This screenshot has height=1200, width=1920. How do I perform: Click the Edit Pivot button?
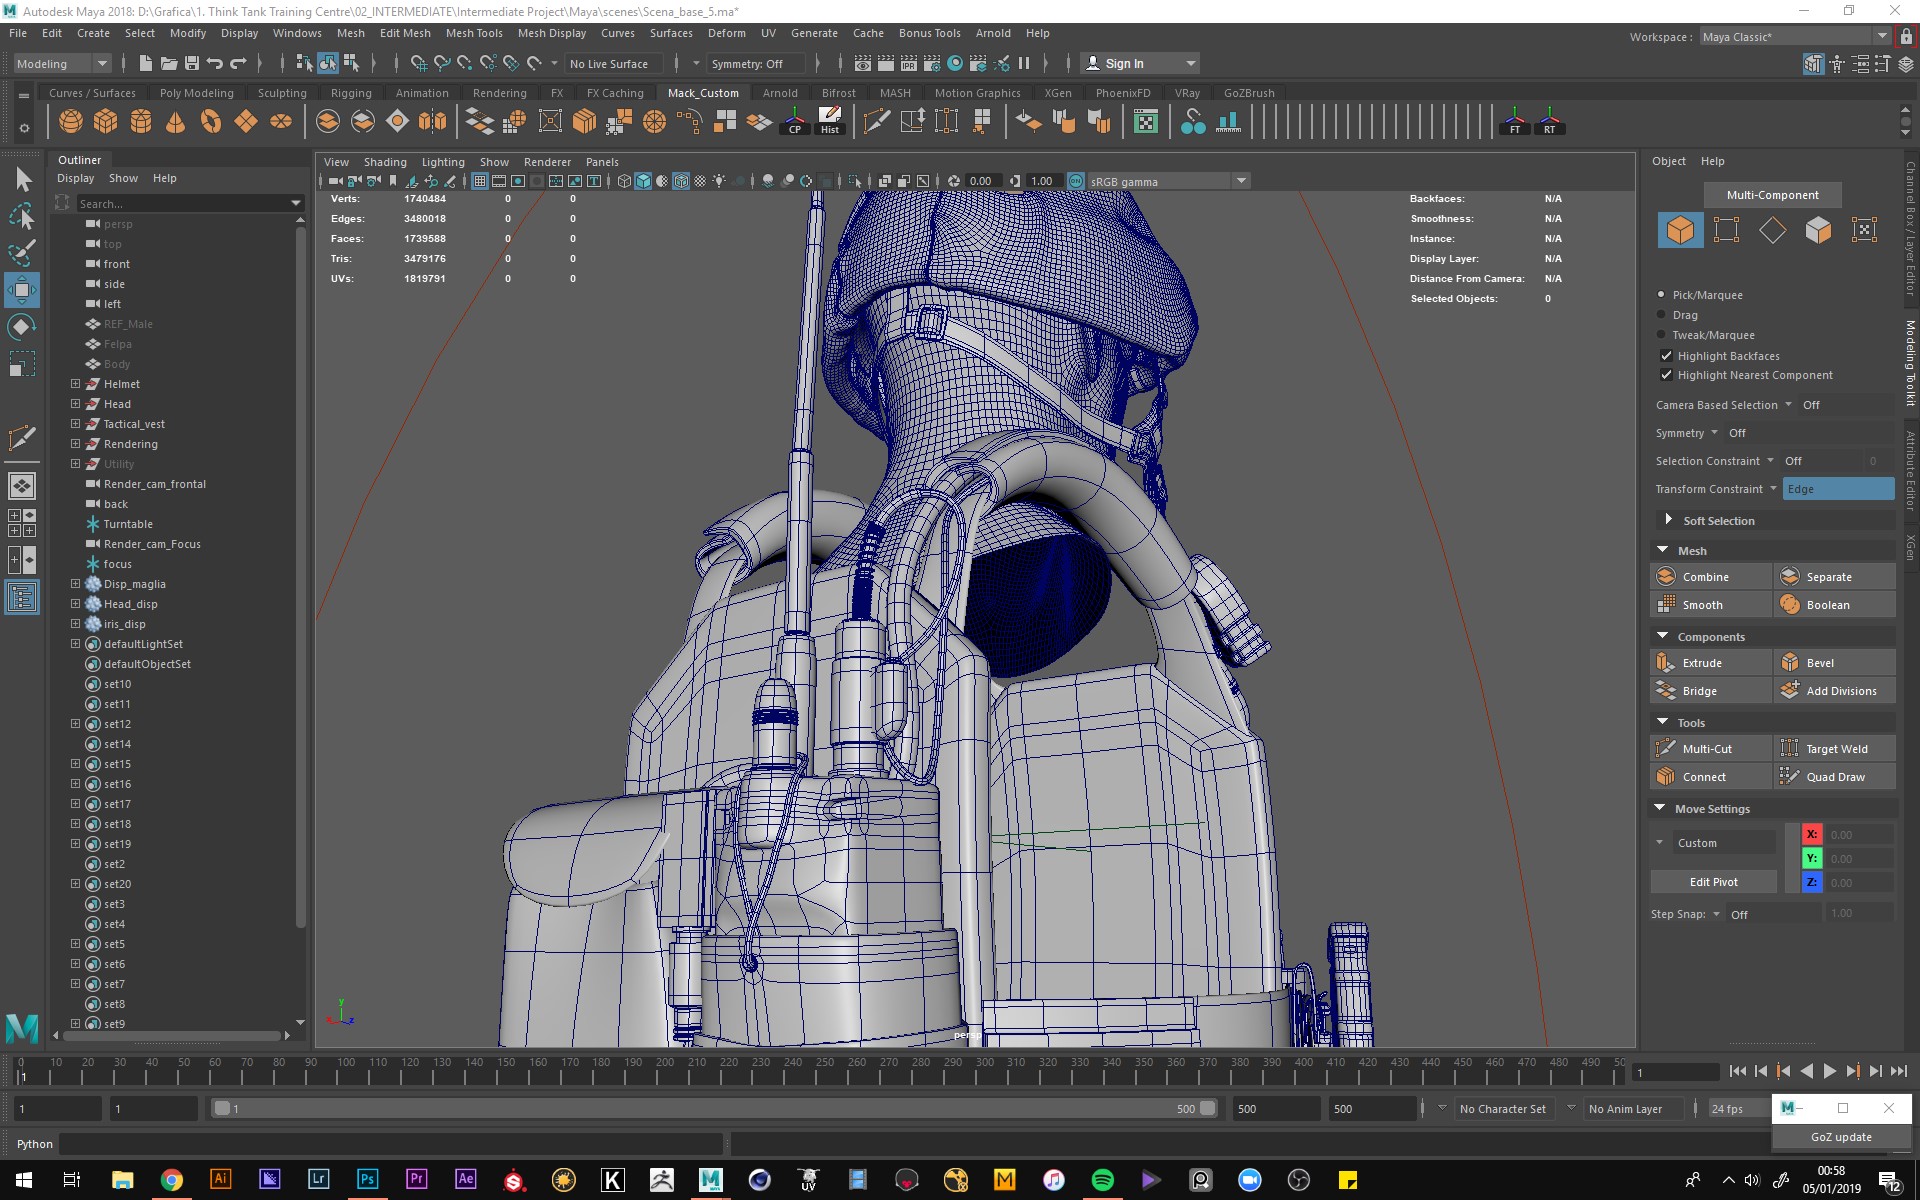[x=1713, y=882]
